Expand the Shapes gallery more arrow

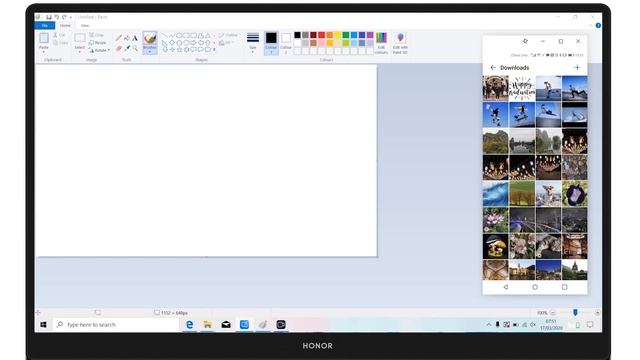pos(214,50)
